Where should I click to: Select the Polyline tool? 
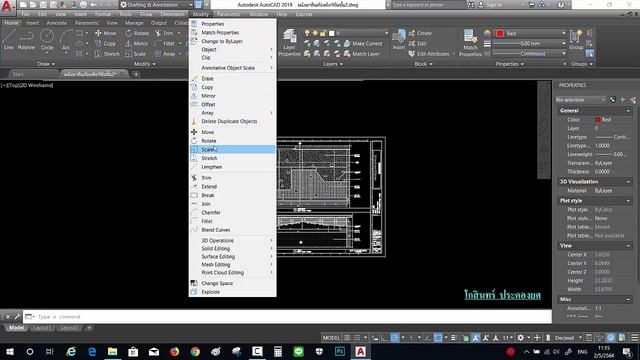tap(26, 40)
